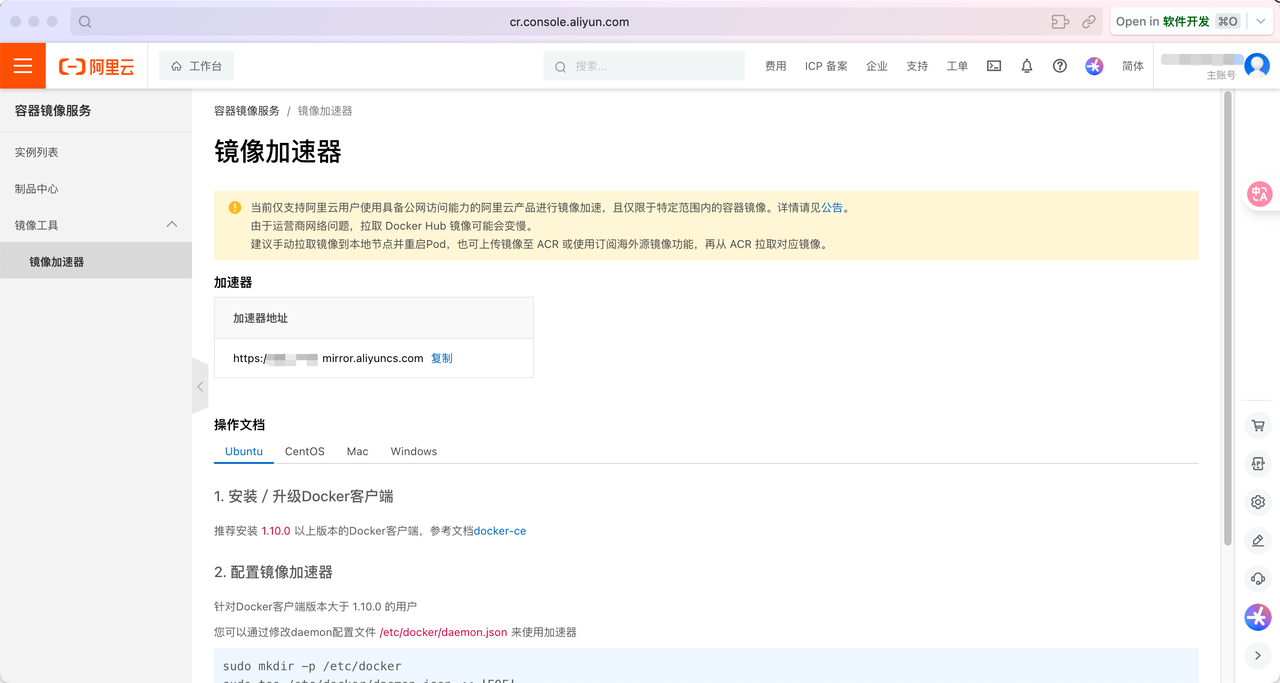The image size is (1280, 683).
Task: Switch to the CentOS tab
Action: [305, 452]
